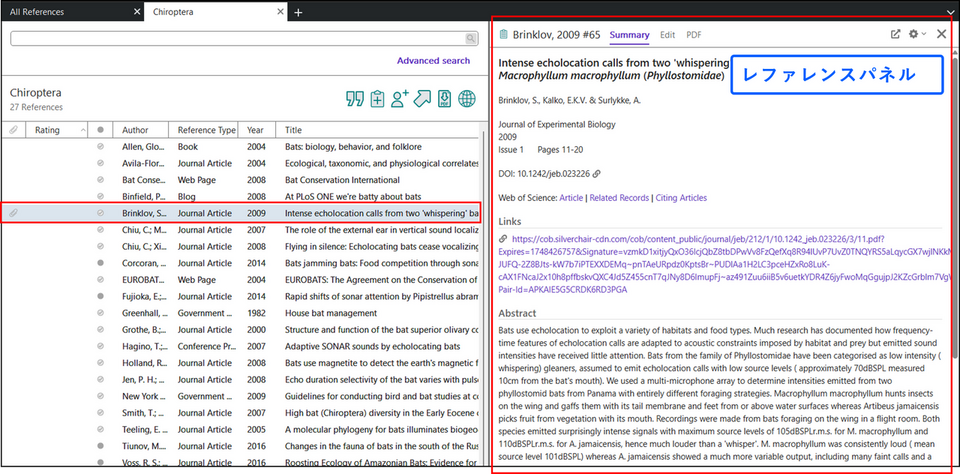
Task: Select the Brinklov 2009 Journal Article row
Action: coord(241,213)
